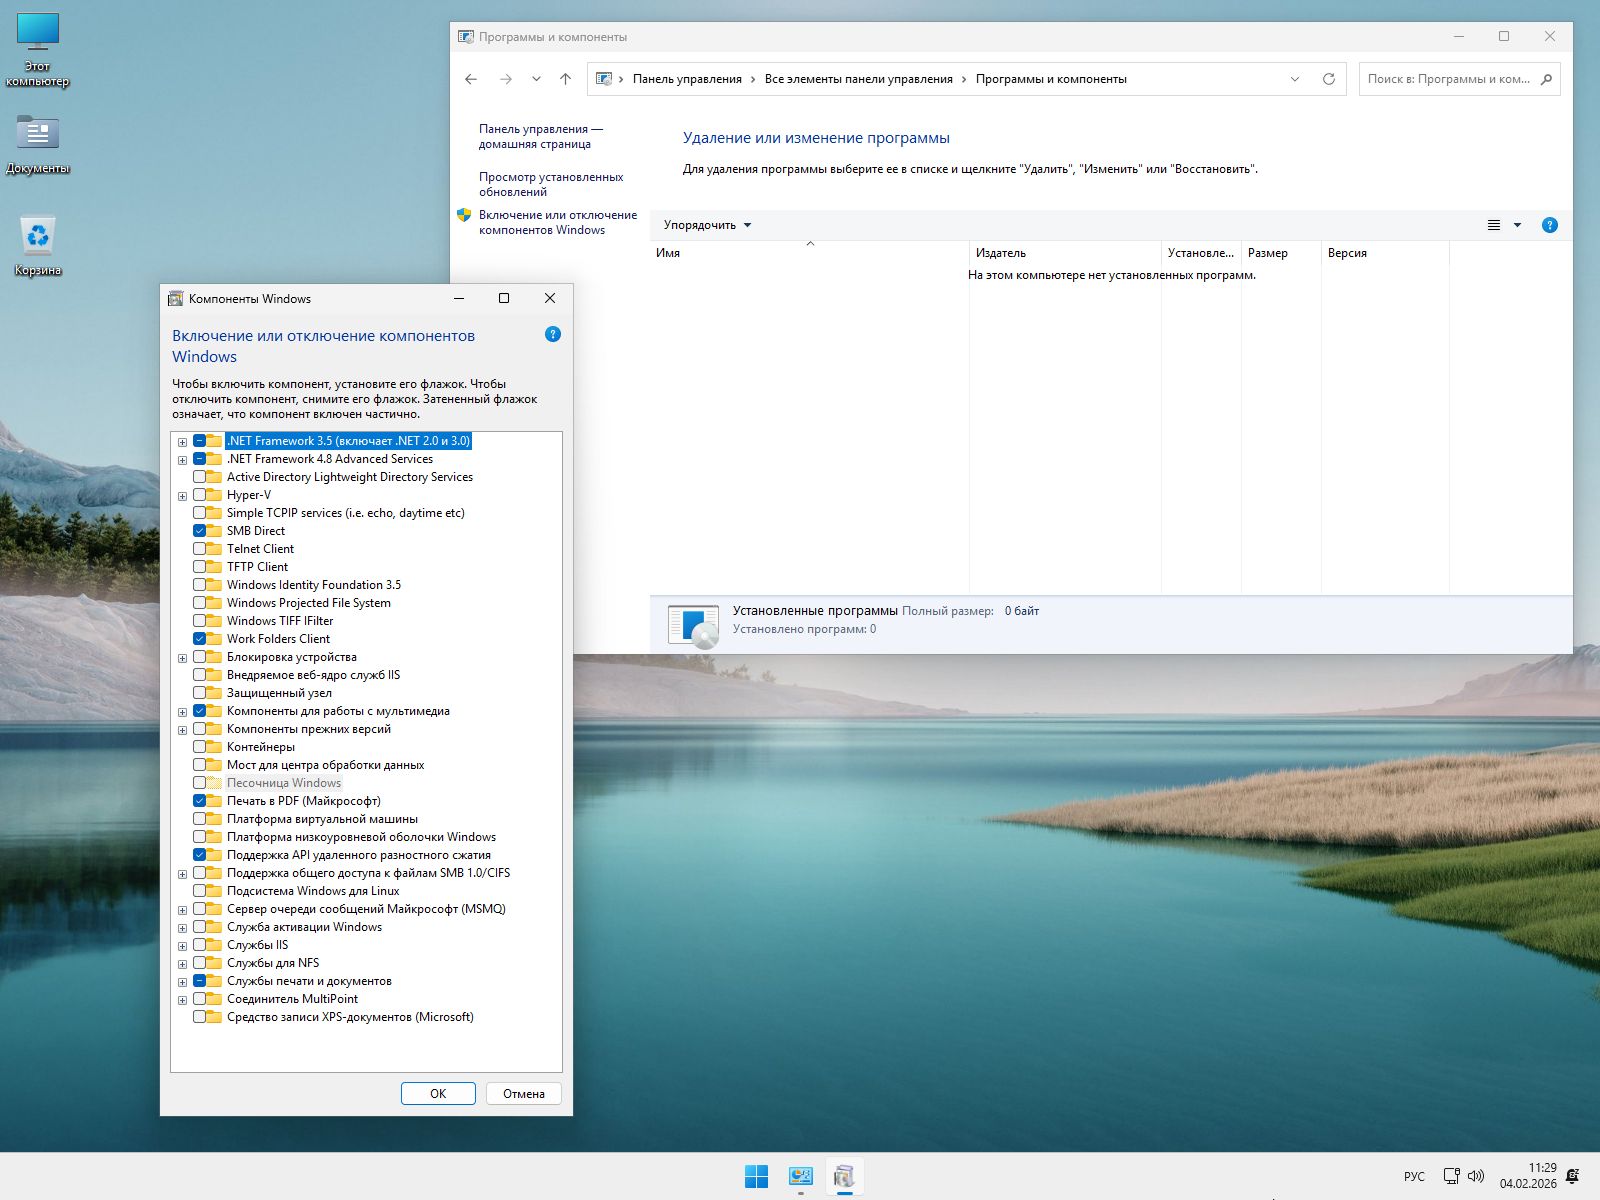The height and width of the screenshot is (1200, 1600).
Task: Check the Windows Subsystem for Linux box
Action: click(200, 891)
